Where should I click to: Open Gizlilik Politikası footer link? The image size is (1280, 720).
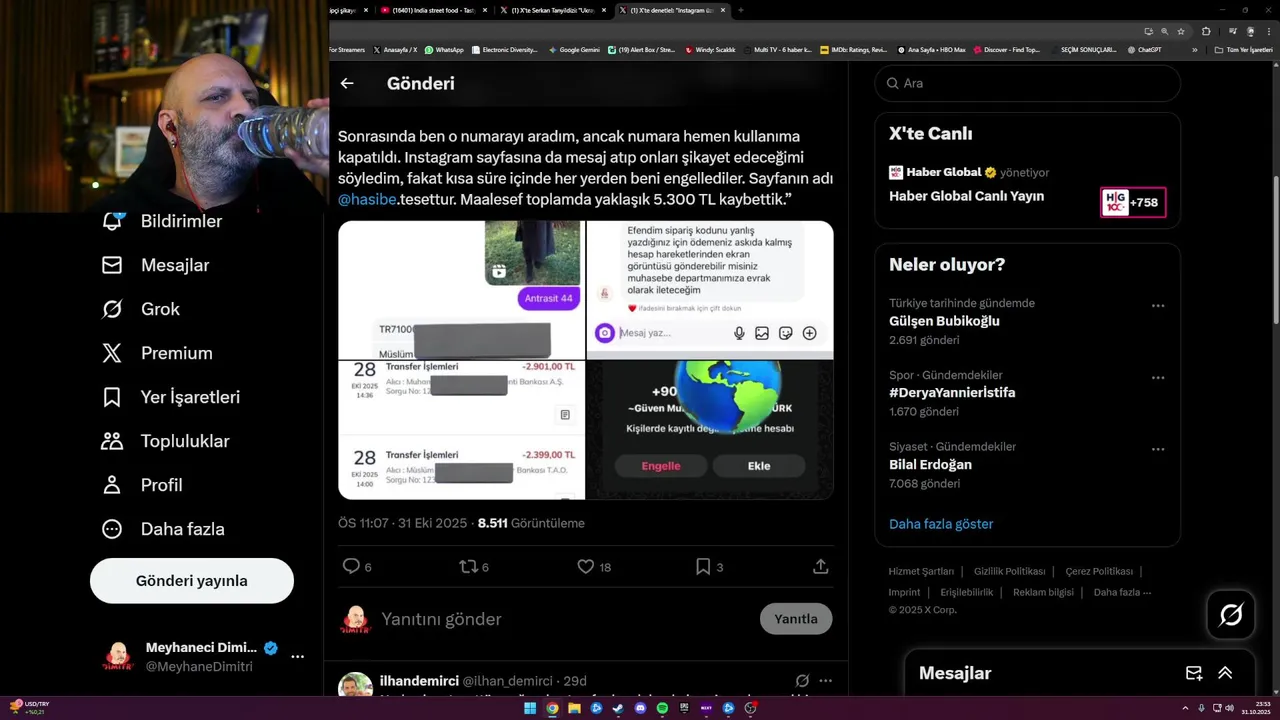[x=1010, y=572]
